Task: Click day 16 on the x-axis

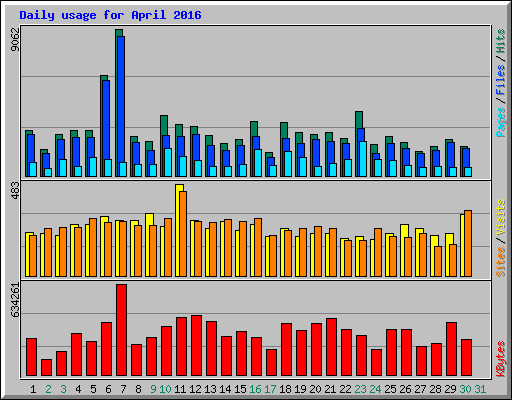Action: [255, 389]
